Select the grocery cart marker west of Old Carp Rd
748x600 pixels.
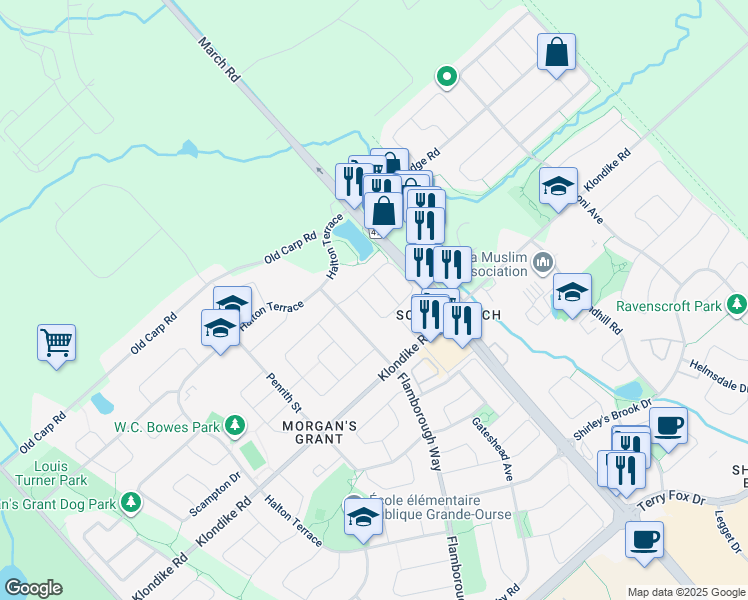(x=57, y=346)
